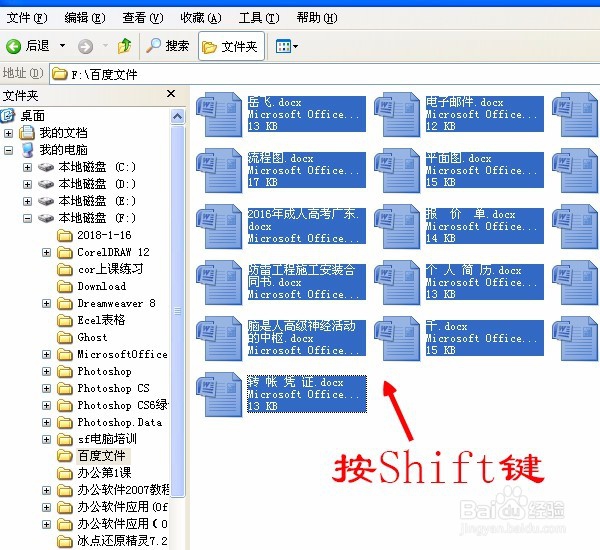Click the 报价单.docx Word file icon
Viewport: 600px width, 550px height.
point(397,227)
